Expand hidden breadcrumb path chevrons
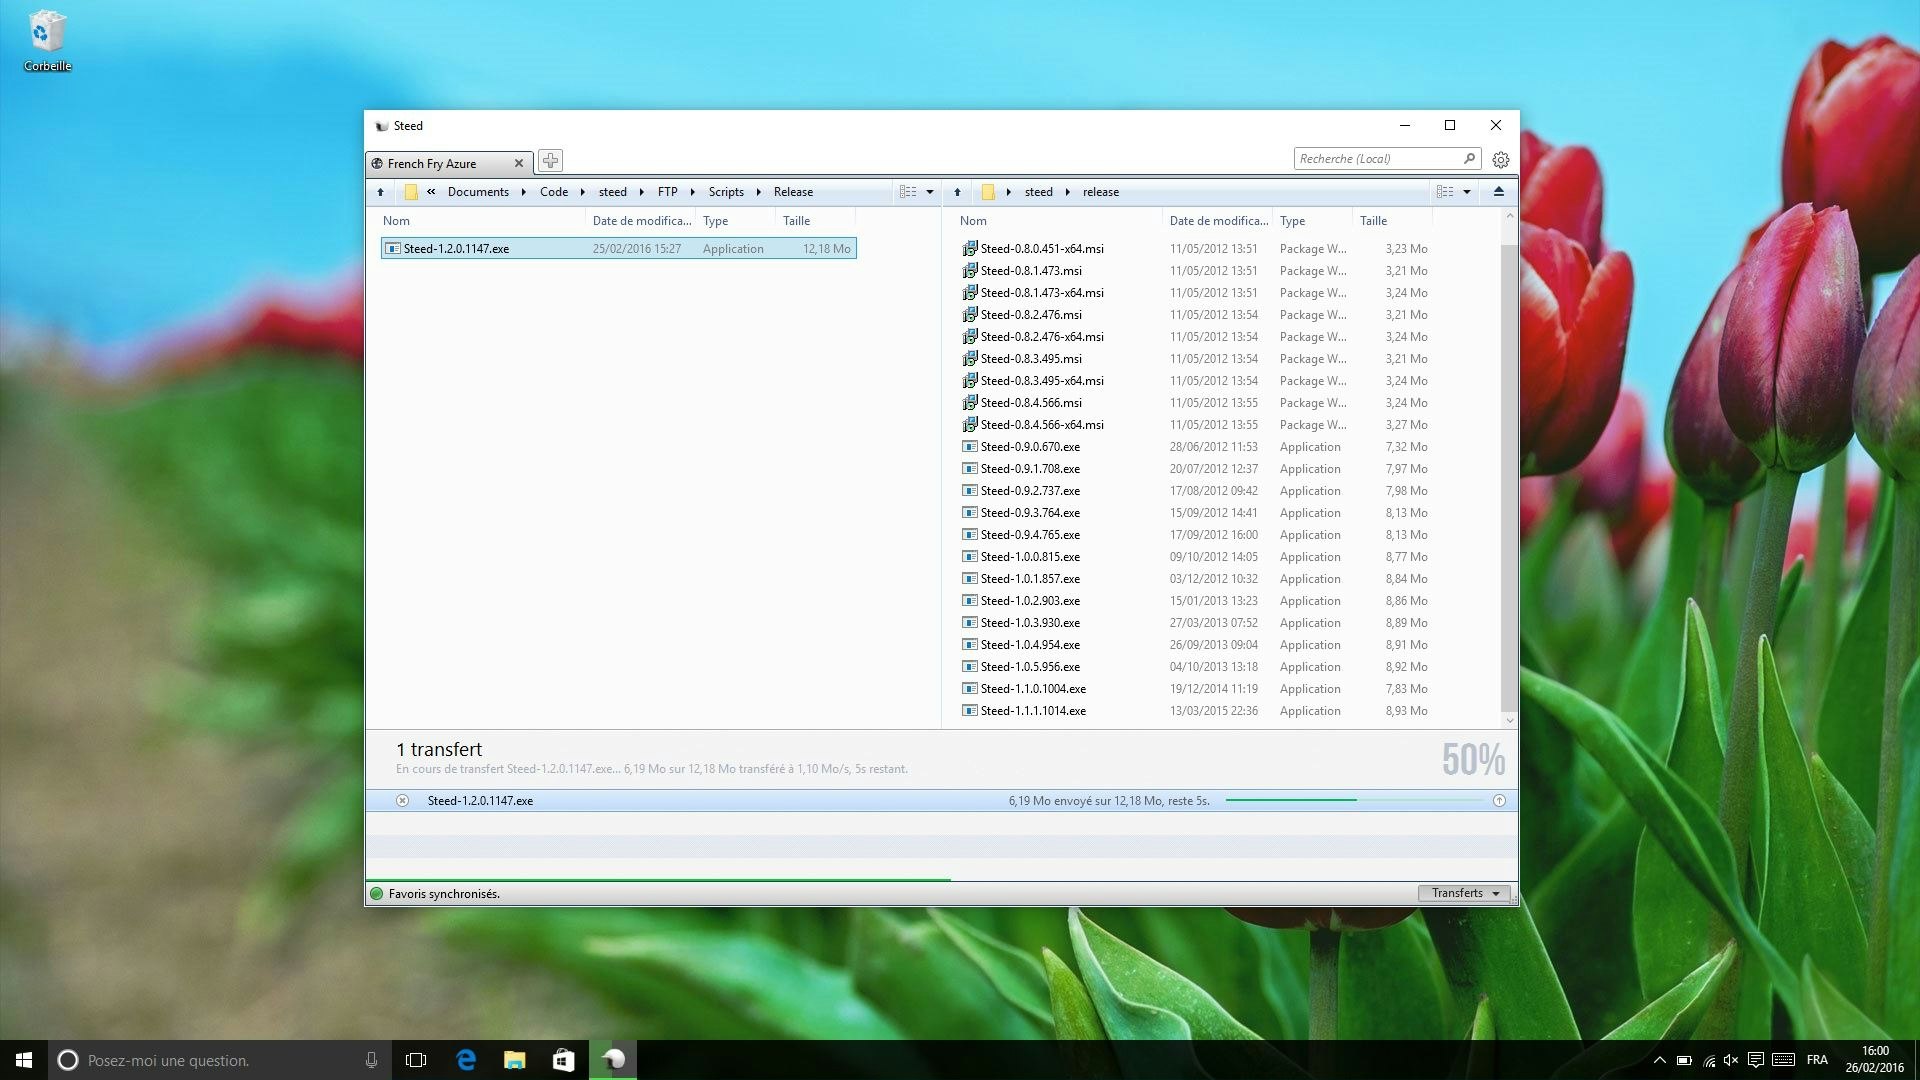 pos(431,192)
